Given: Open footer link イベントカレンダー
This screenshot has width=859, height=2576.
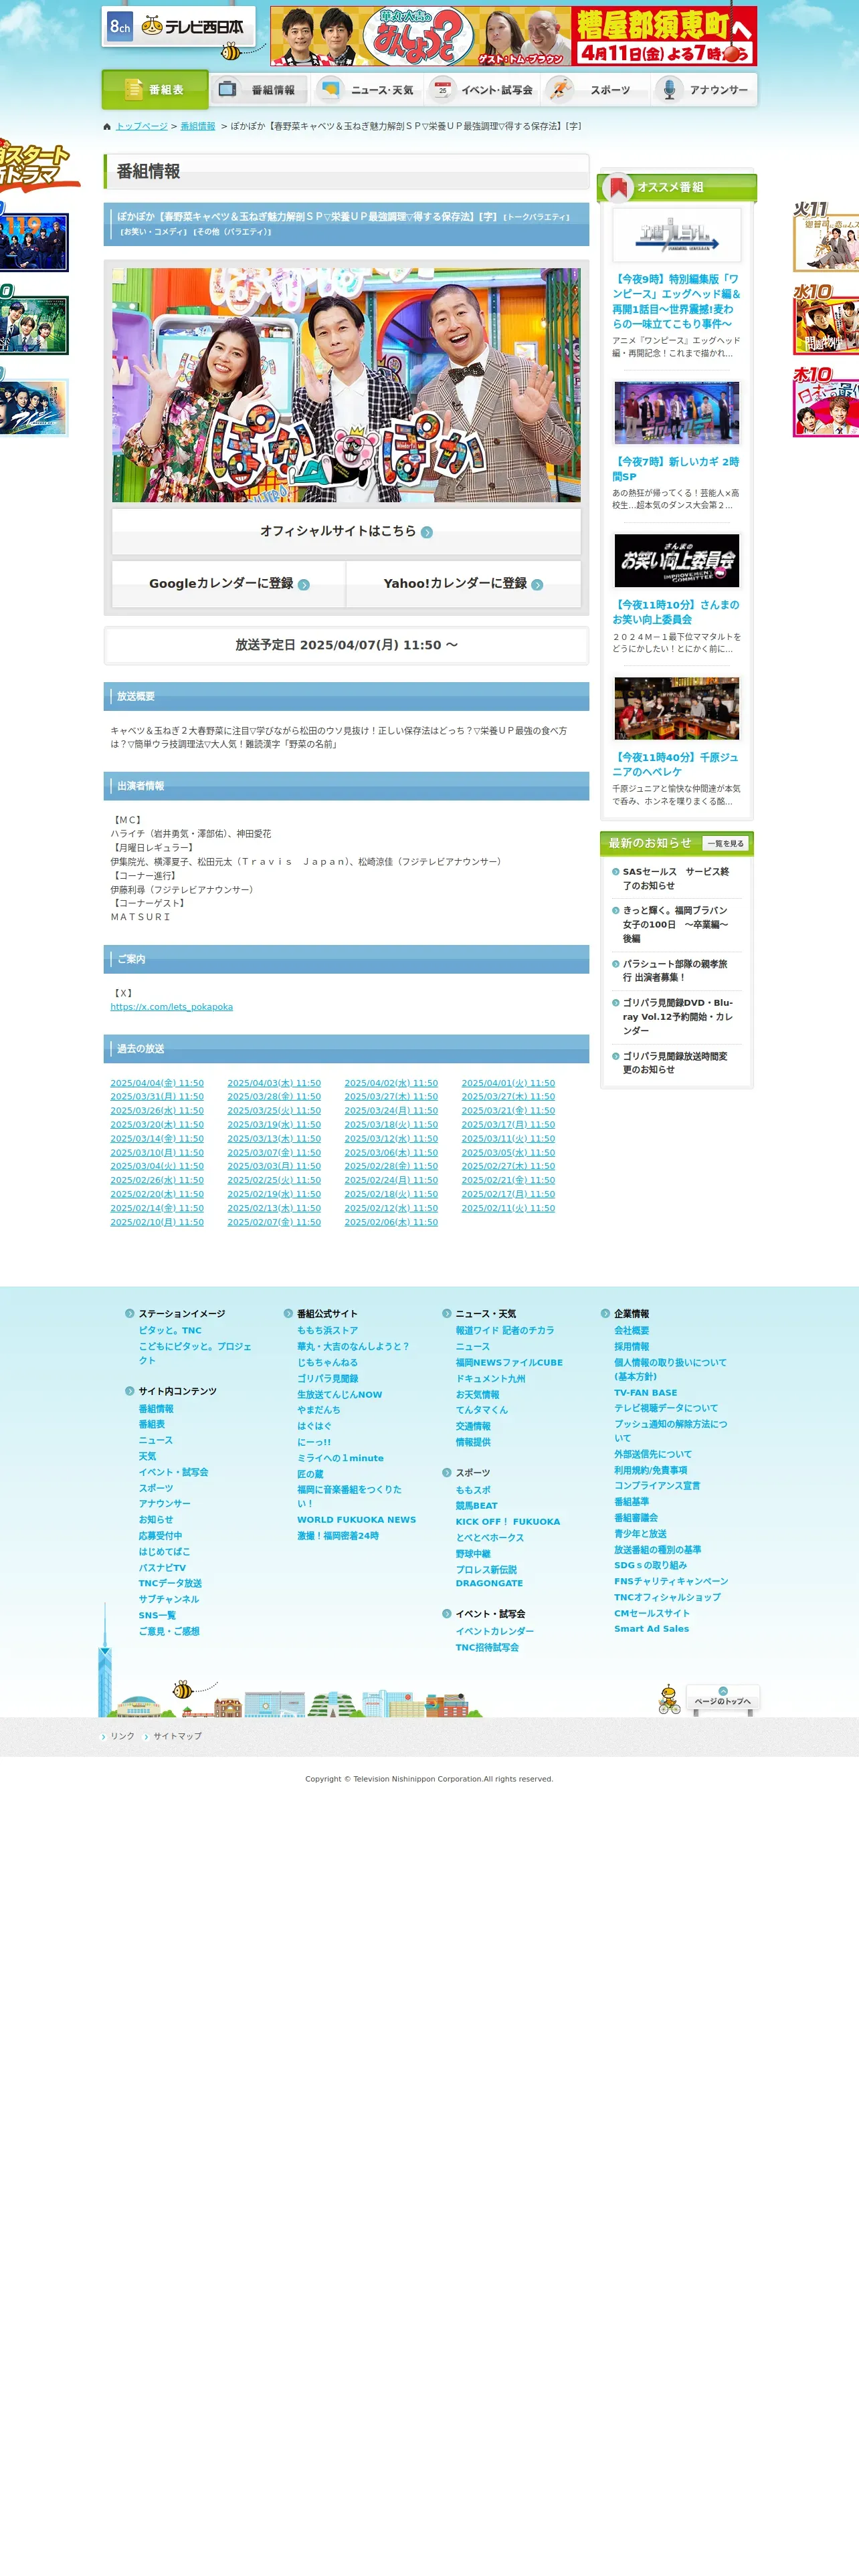Looking at the screenshot, I should point(494,1631).
